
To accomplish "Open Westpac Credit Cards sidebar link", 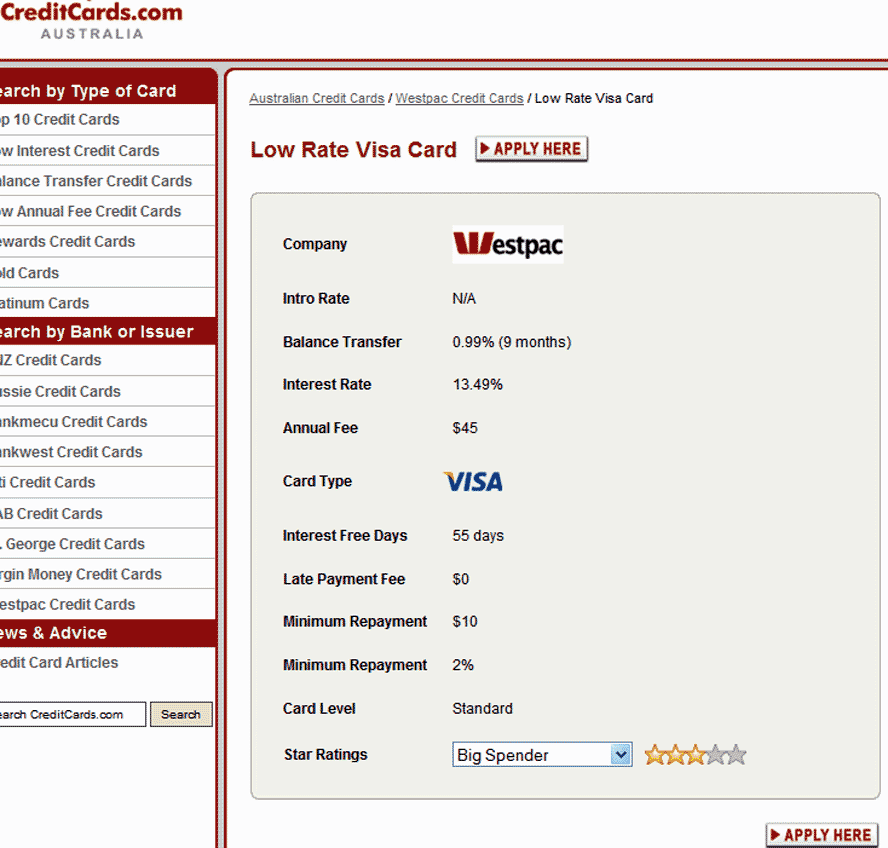I will 108,604.
